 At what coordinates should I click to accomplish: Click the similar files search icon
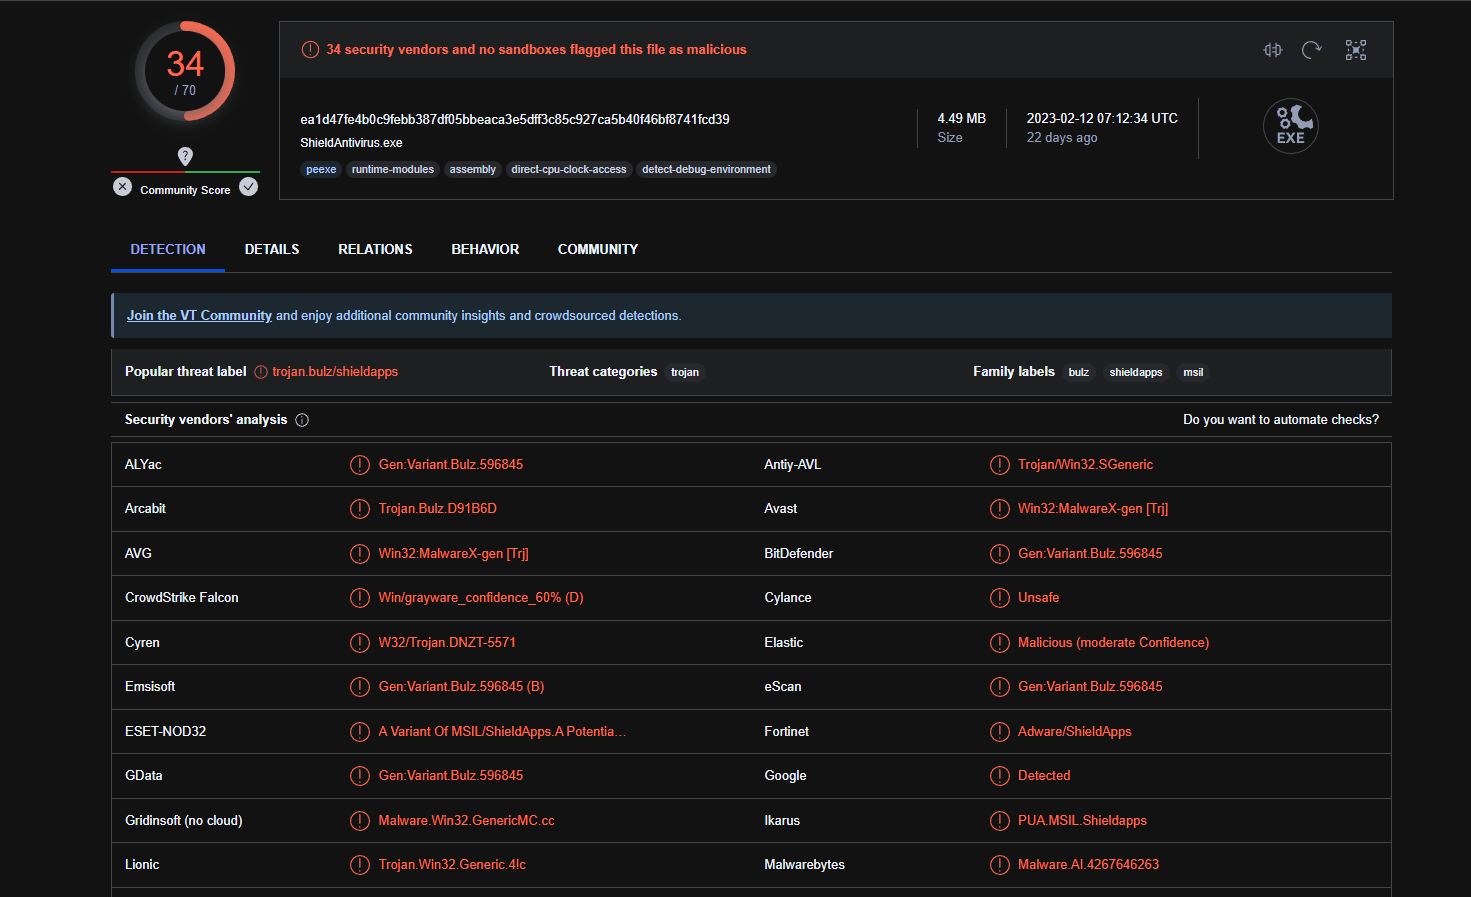click(1272, 50)
